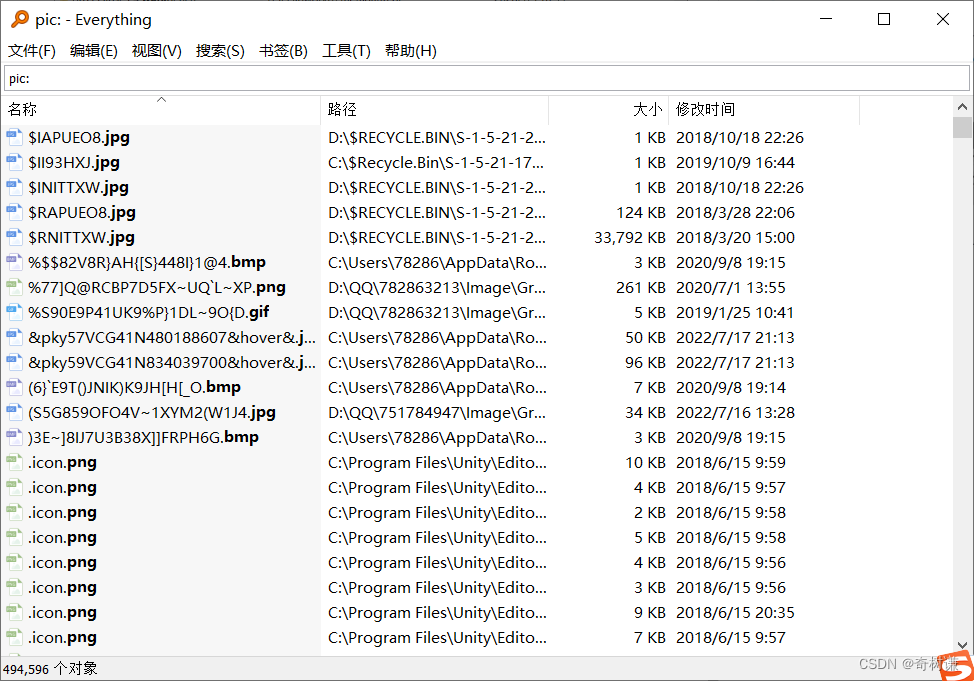974x681 pixels.
Task: Select file name $II93HXJ.jpg
Action: (74, 162)
